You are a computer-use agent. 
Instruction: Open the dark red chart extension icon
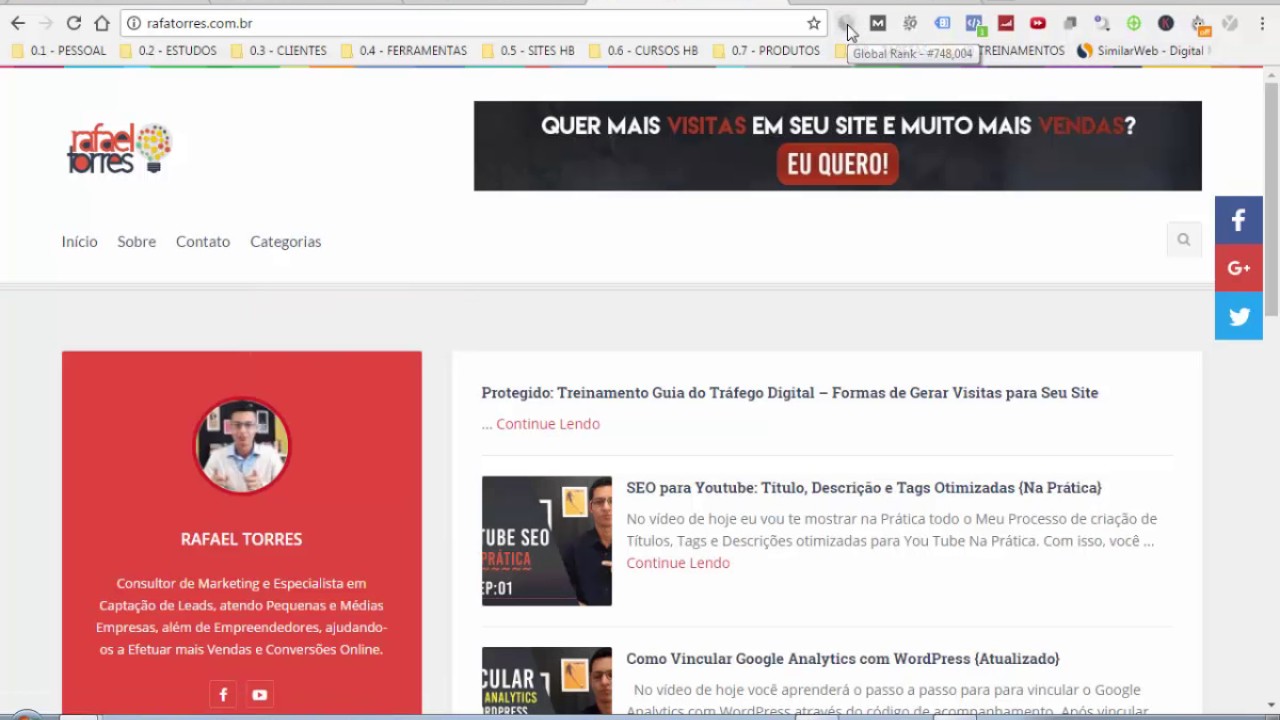pos(1006,23)
